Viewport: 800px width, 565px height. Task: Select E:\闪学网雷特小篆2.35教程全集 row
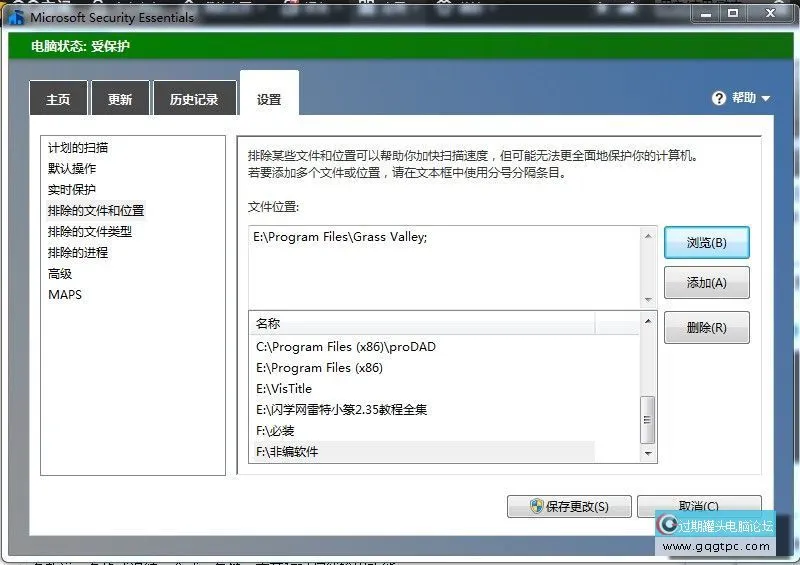[x=422, y=409]
